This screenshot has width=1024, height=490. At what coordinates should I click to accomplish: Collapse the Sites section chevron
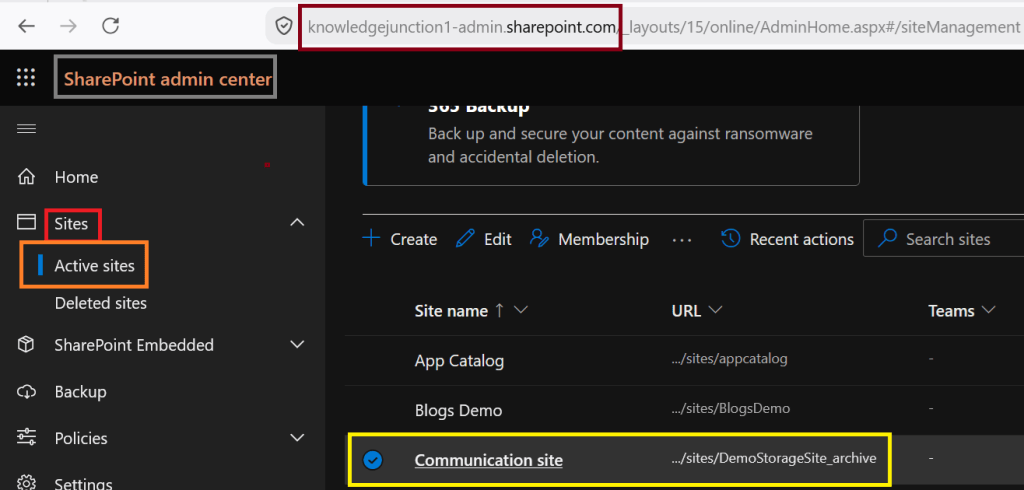(297, 223)
